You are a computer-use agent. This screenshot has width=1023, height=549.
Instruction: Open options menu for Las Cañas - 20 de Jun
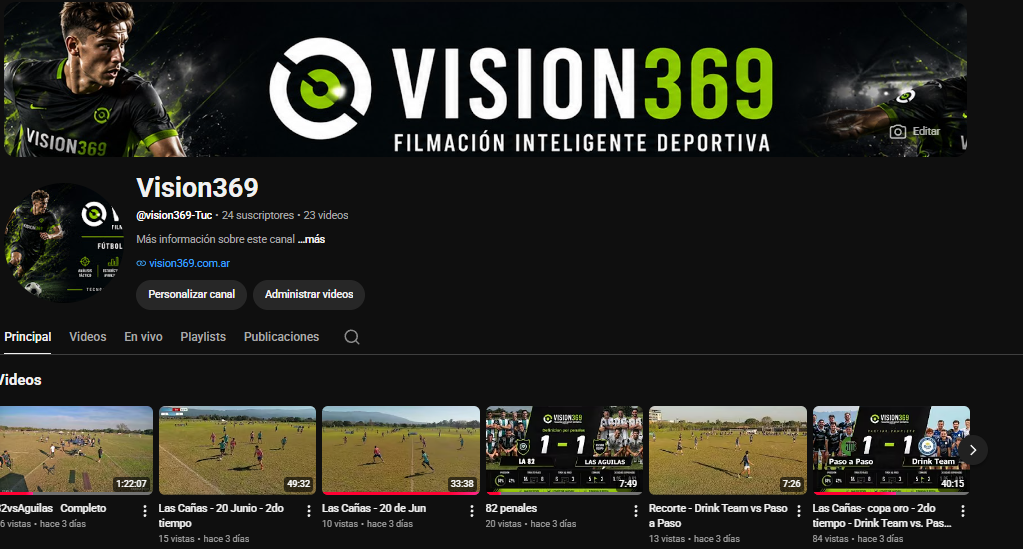(472, 511)
